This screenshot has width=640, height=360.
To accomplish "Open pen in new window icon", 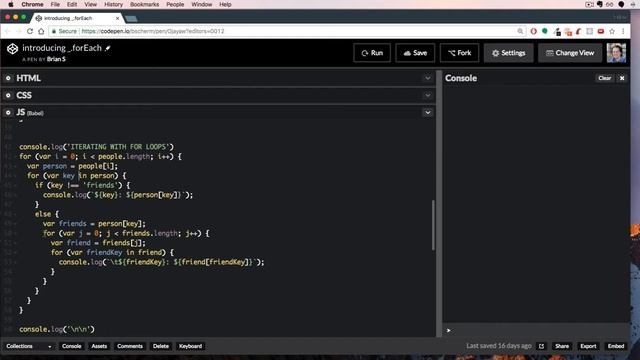I will [x=541, y=346].
